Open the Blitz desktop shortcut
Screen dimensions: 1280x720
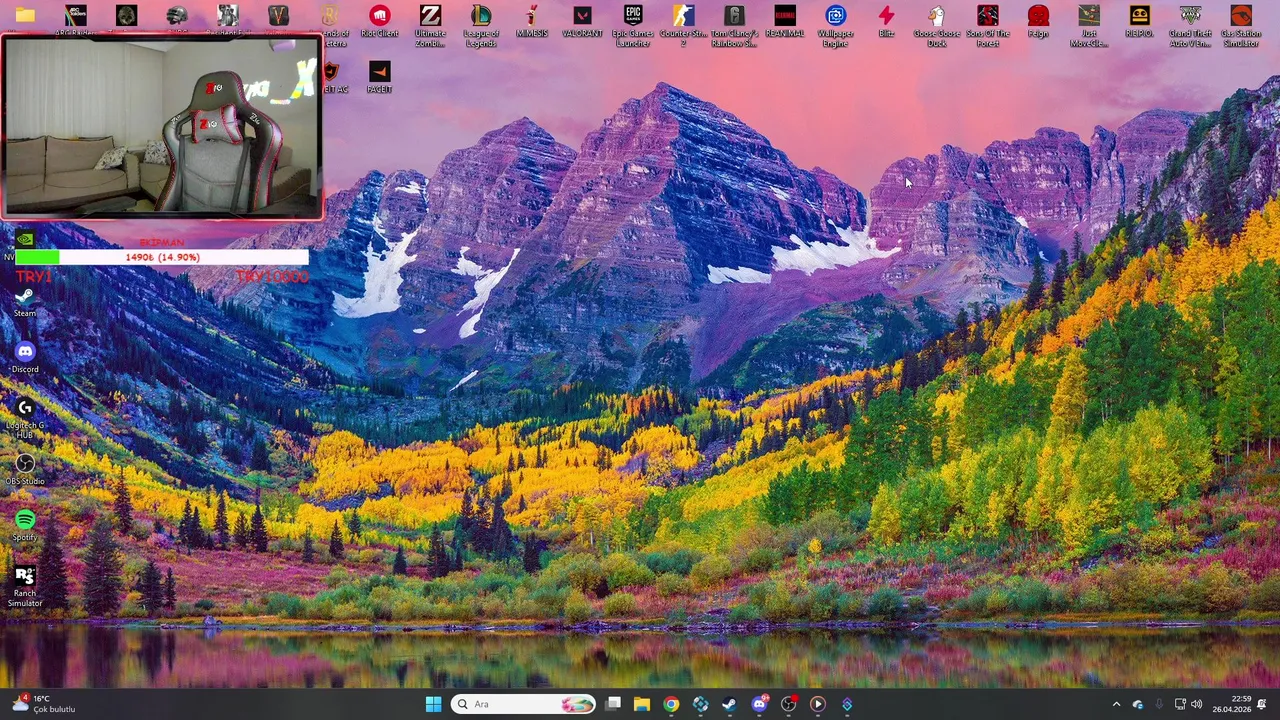point(886,22)
